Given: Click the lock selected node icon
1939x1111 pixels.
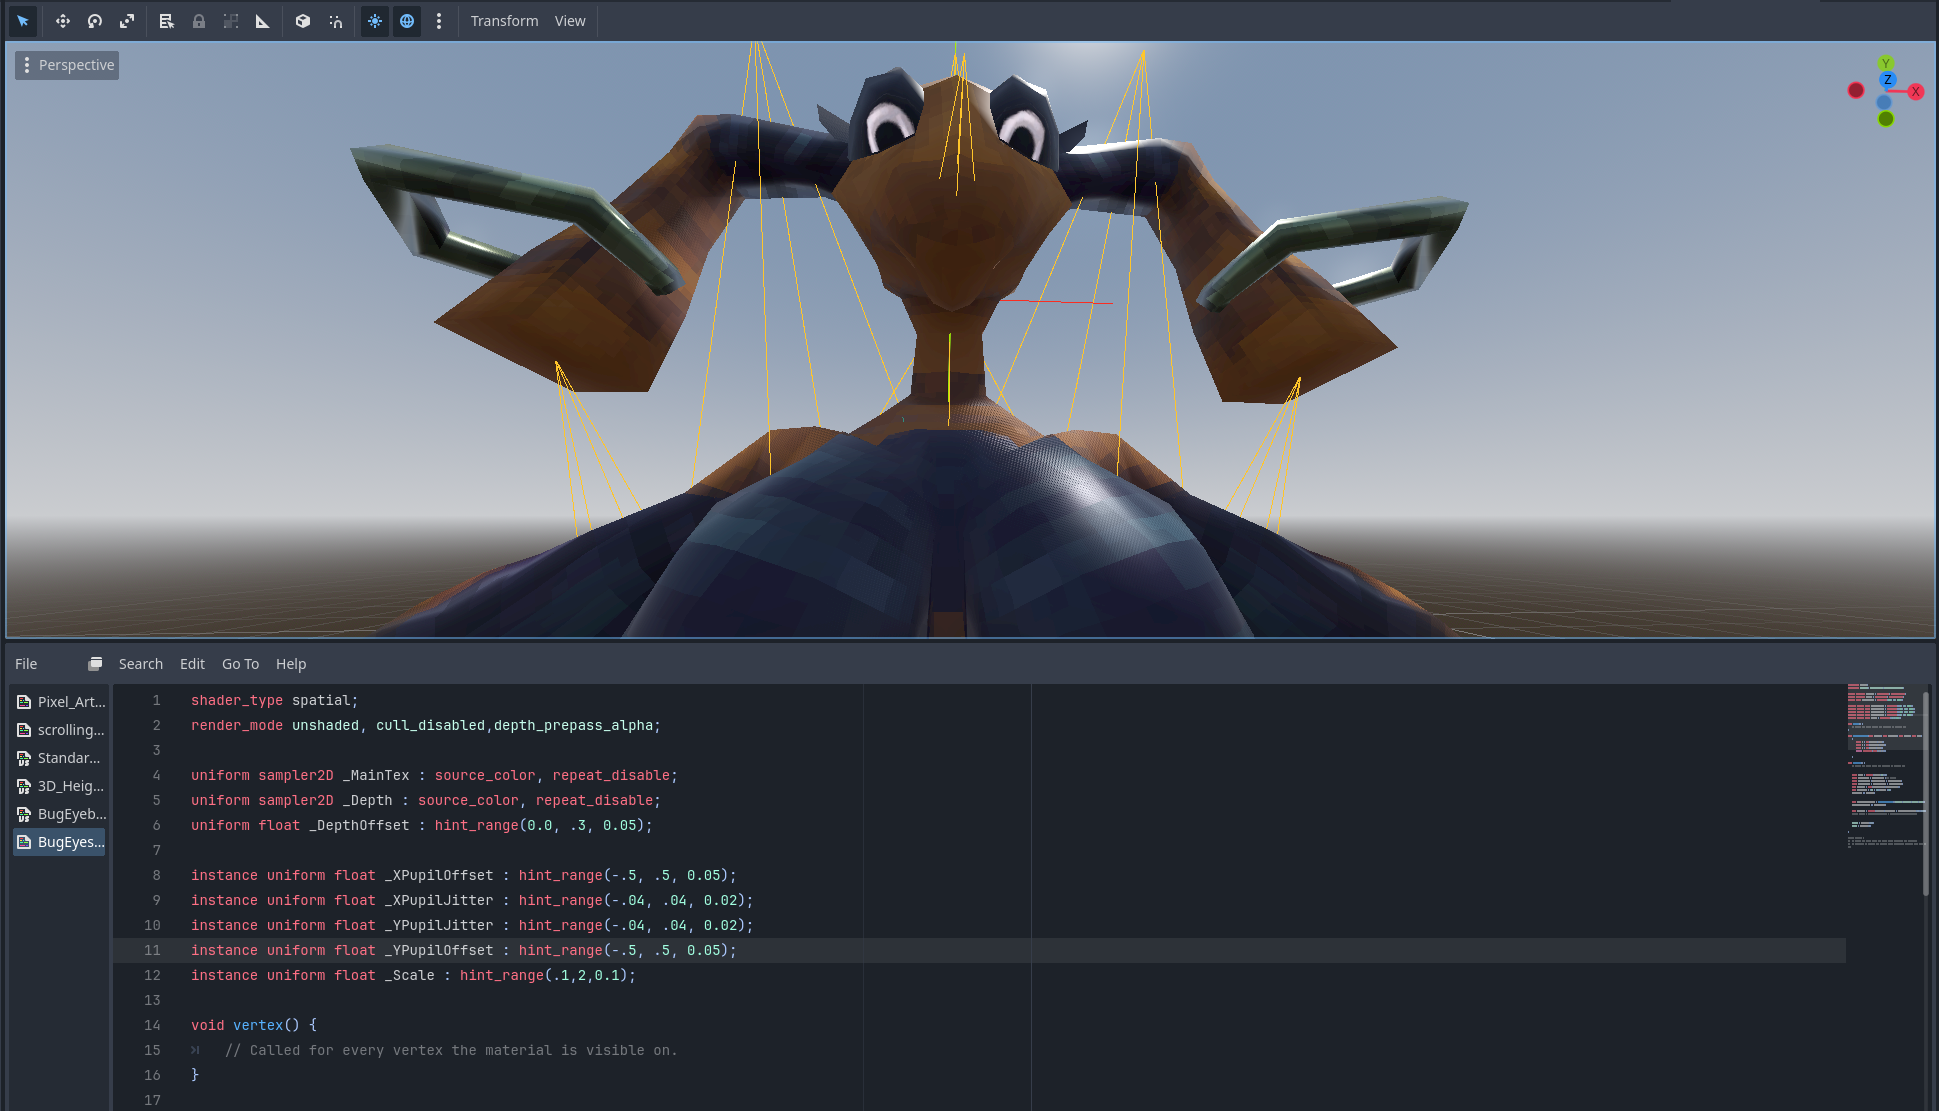Looking at the screenshot, I should pyautogui.click(x=199, y=21).
